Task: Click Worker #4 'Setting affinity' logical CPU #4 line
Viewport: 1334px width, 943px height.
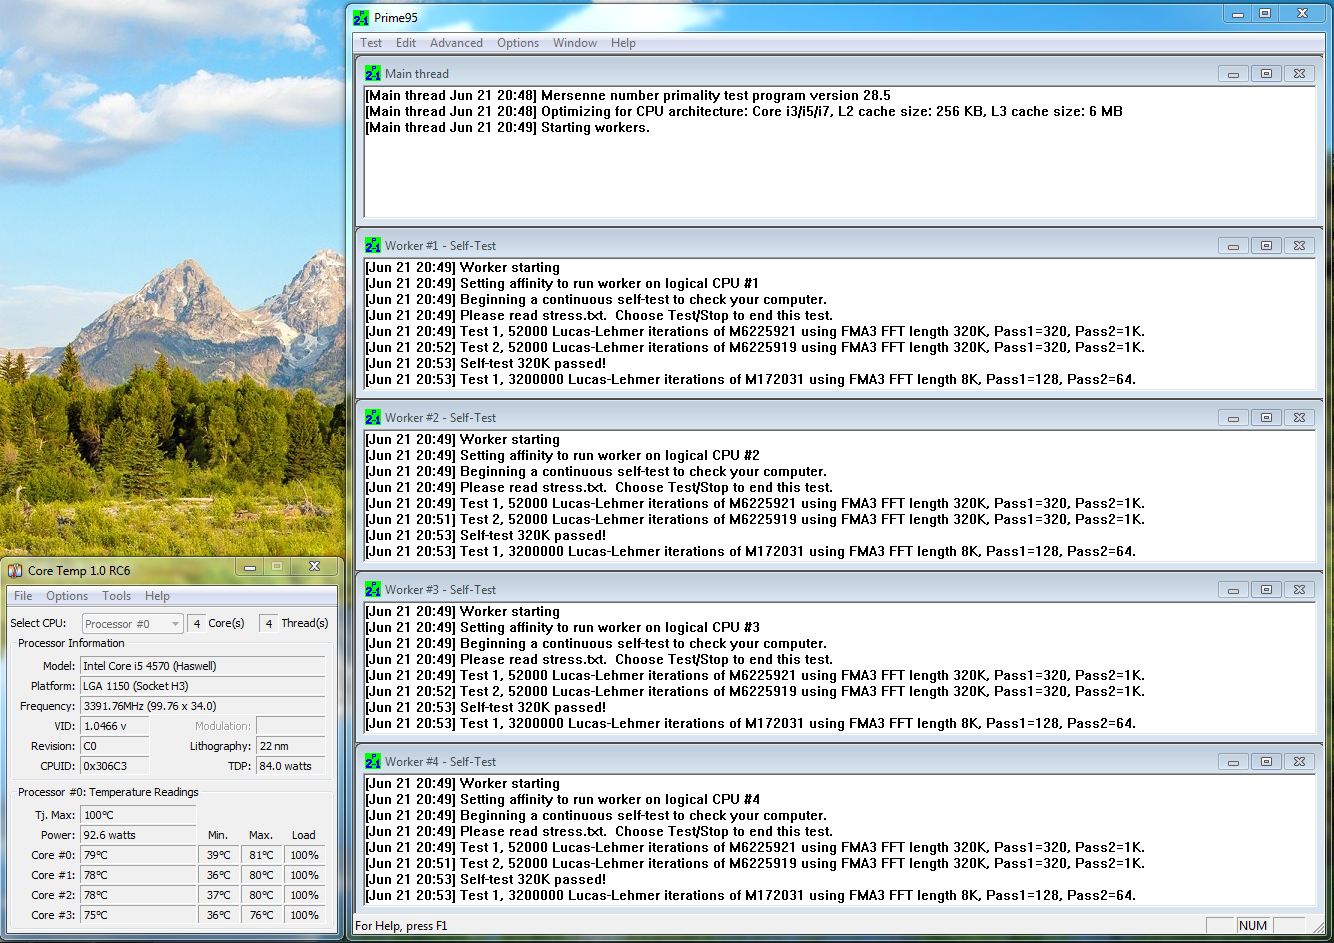Action: [562, 799]
